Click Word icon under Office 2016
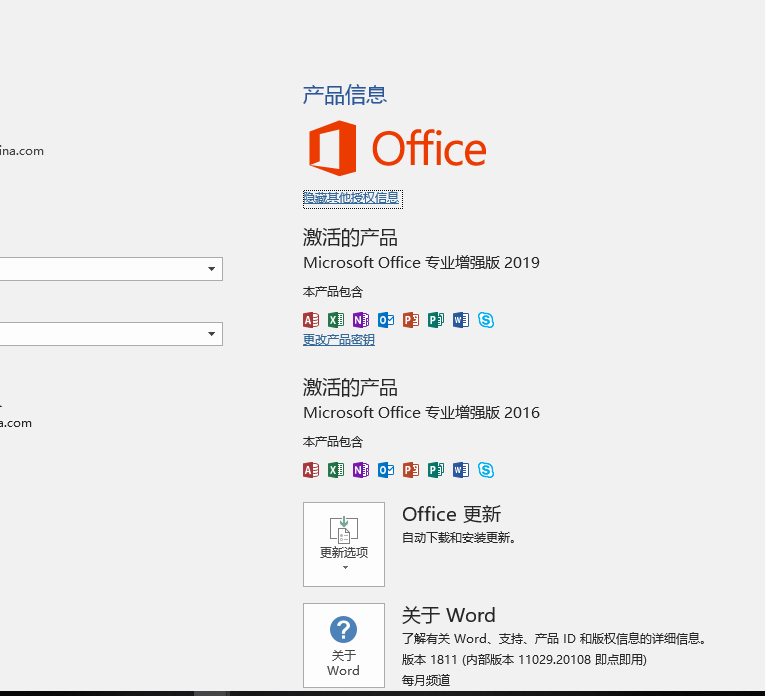The height and width of the screenshot is (696, 765). pos(461,470)
